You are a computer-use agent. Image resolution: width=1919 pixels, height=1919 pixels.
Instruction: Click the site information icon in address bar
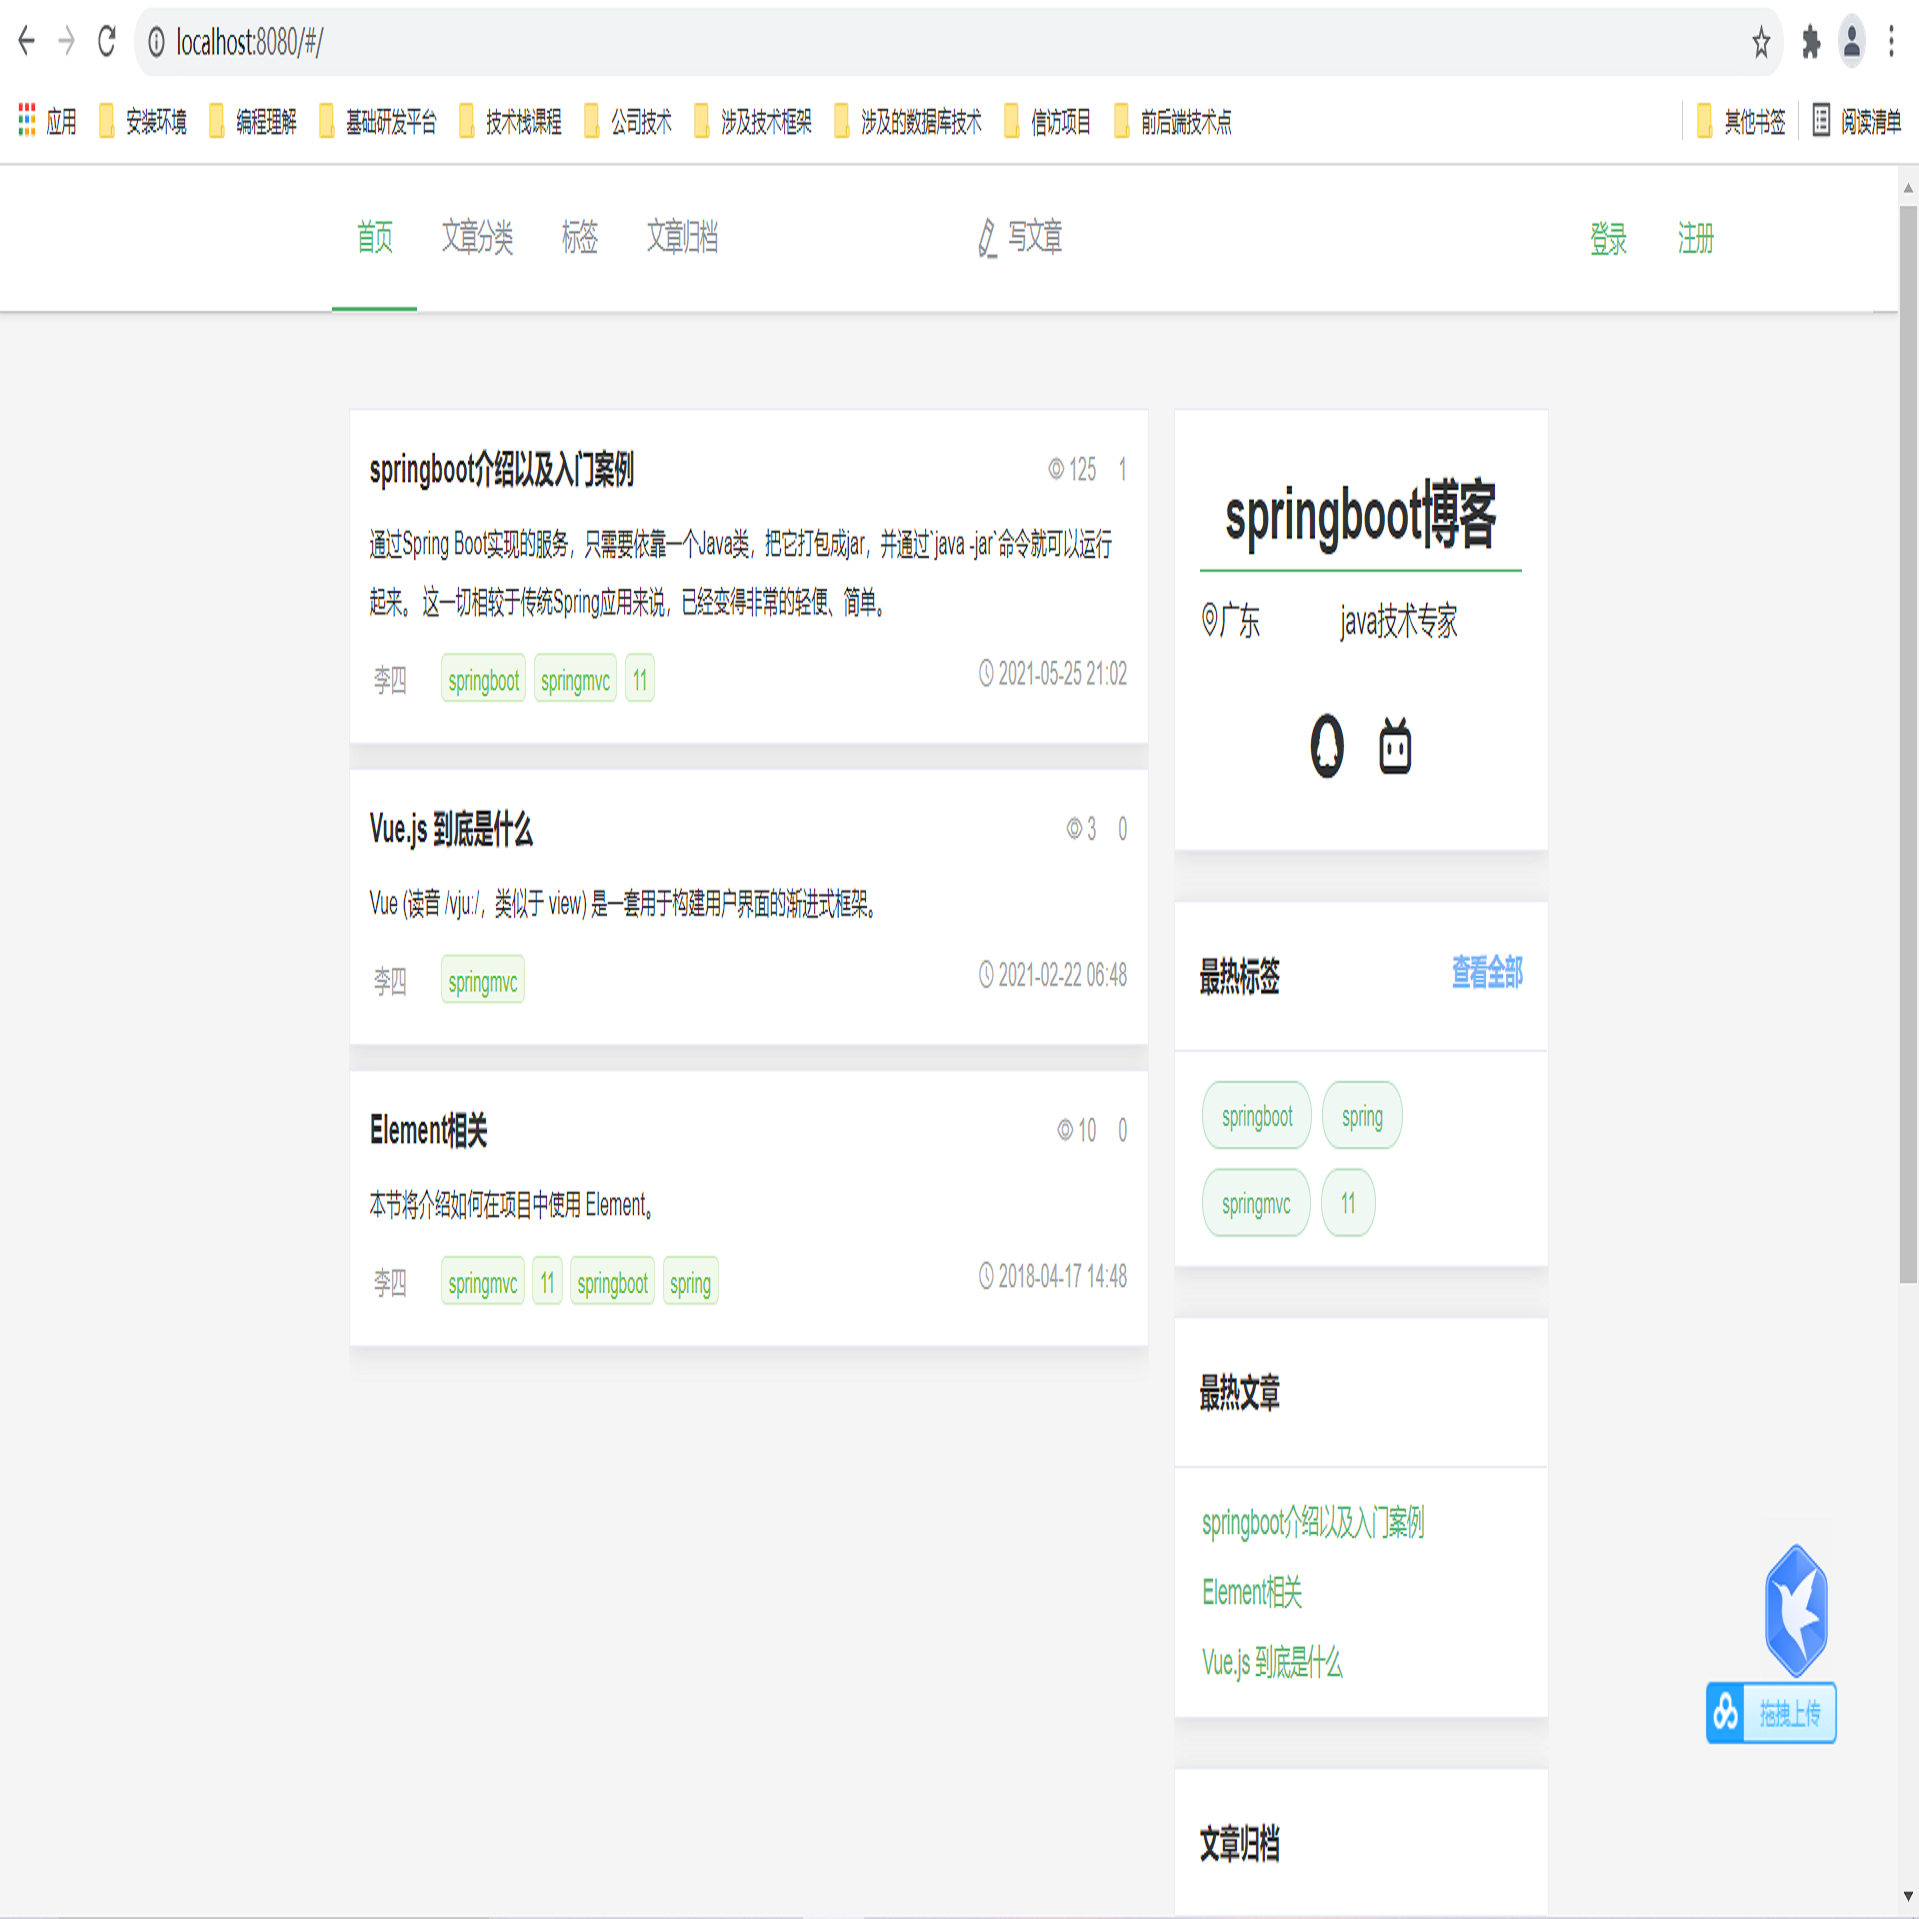pos(156,42)
